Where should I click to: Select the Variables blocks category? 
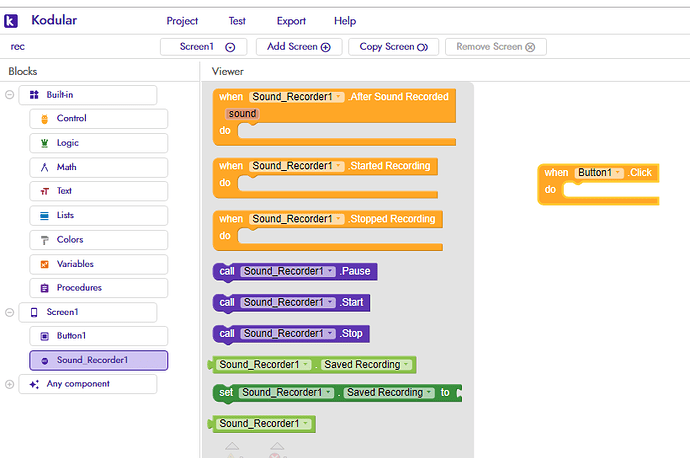(99, 264)
